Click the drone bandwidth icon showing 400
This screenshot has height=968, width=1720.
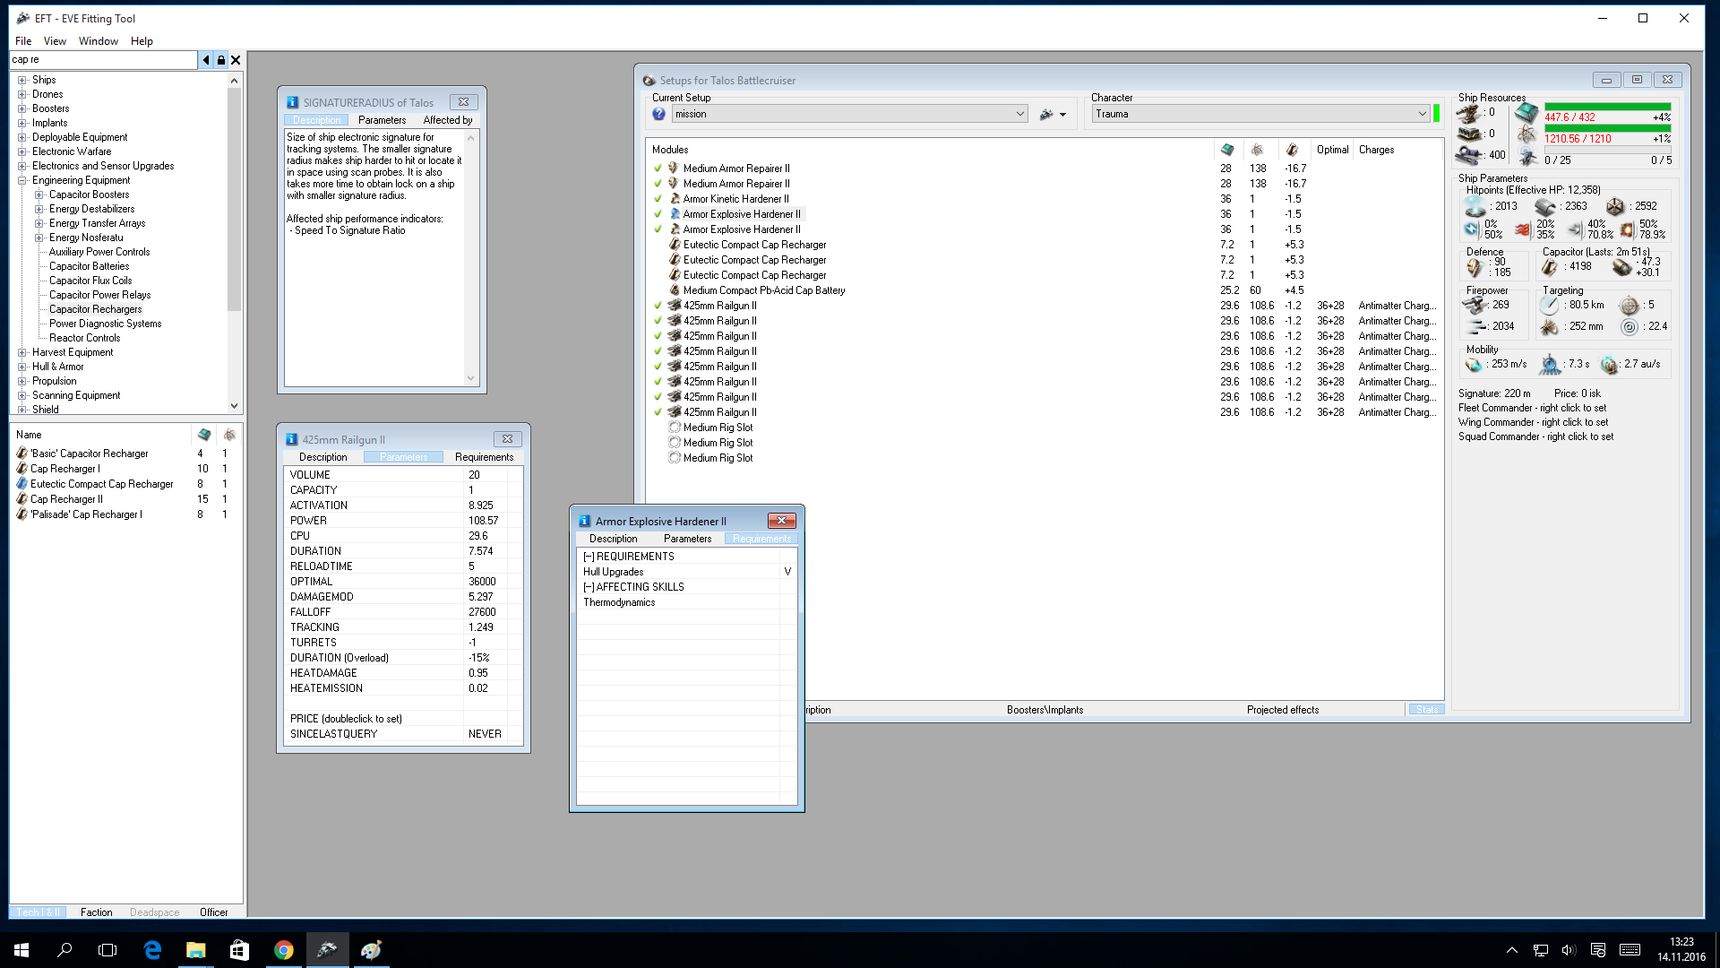1468,155
